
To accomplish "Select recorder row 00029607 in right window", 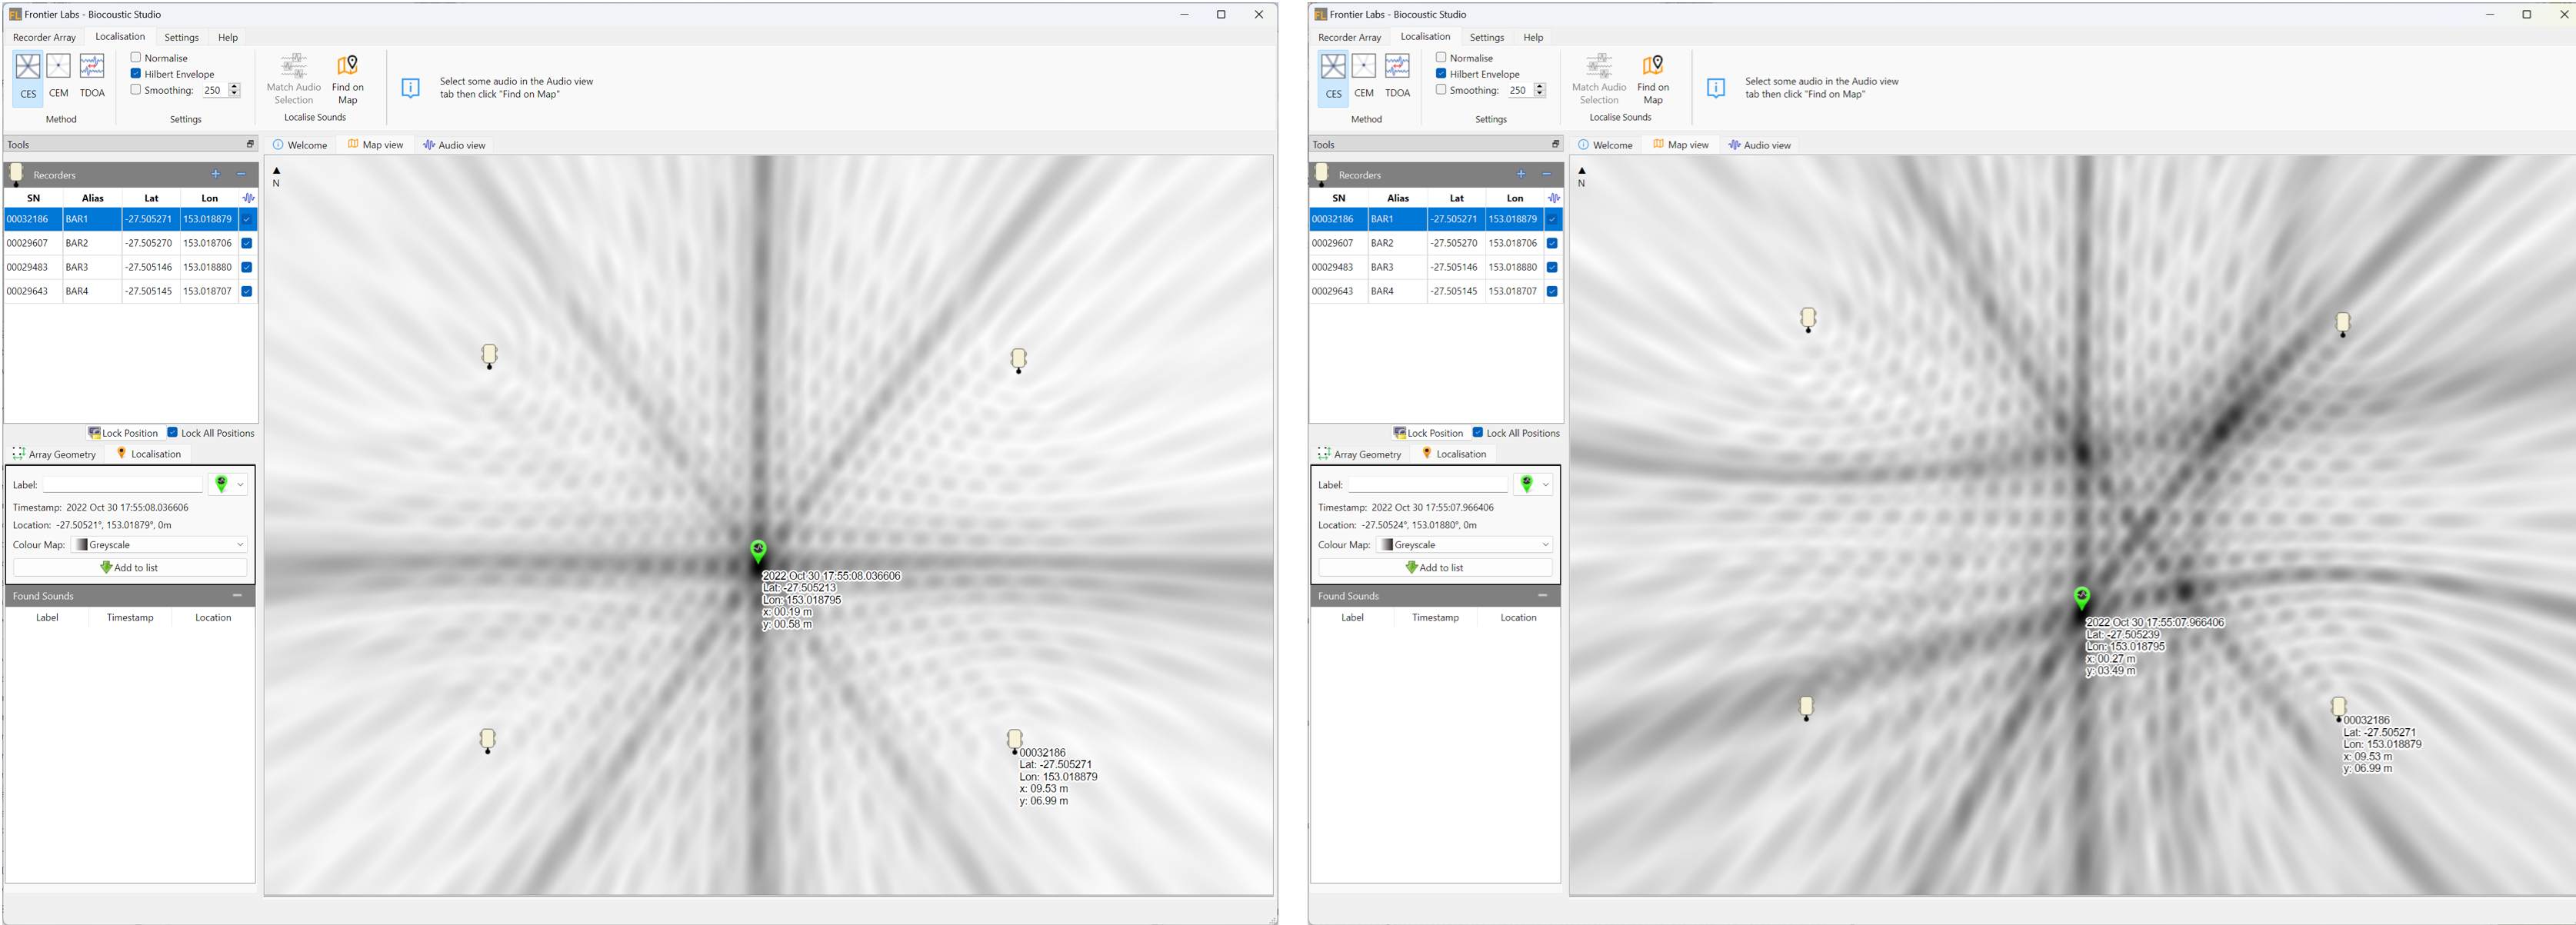I will pos(1435,243).
